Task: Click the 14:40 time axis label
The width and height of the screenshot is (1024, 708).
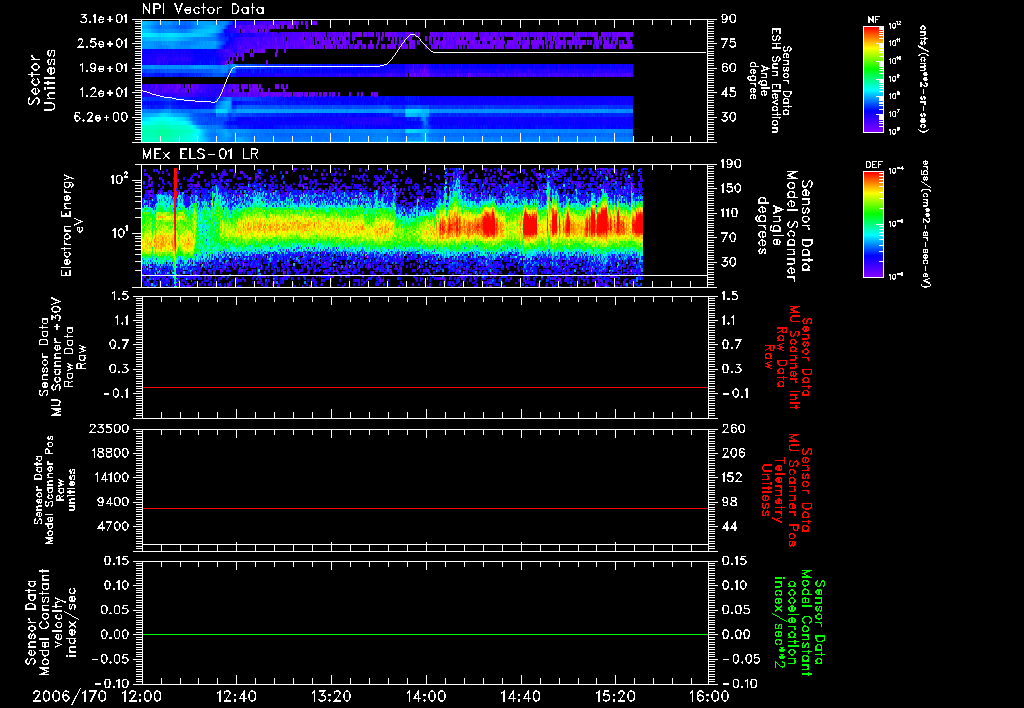Action: [520, 696]
